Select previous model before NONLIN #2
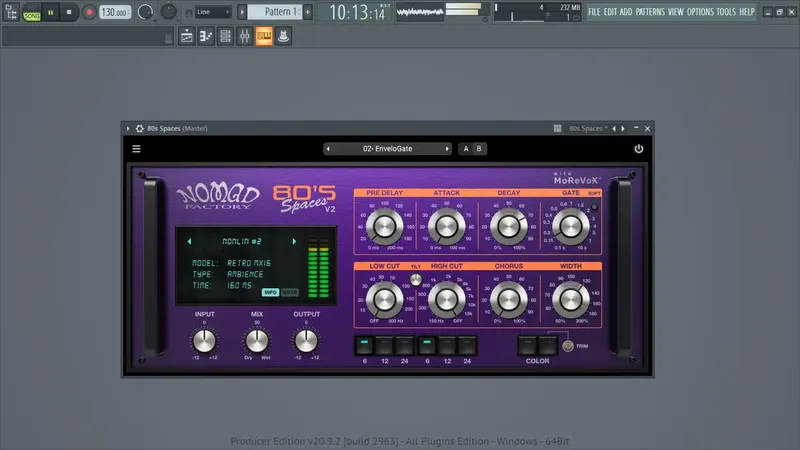Image resolution: width=800 pixels, height=450 pixels. click(x=189, y=241)
